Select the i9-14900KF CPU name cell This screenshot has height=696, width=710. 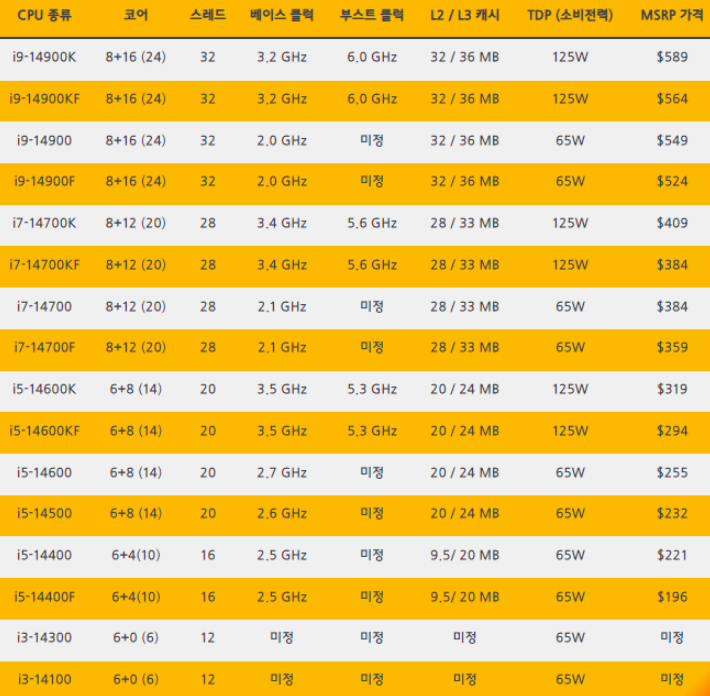44,99
